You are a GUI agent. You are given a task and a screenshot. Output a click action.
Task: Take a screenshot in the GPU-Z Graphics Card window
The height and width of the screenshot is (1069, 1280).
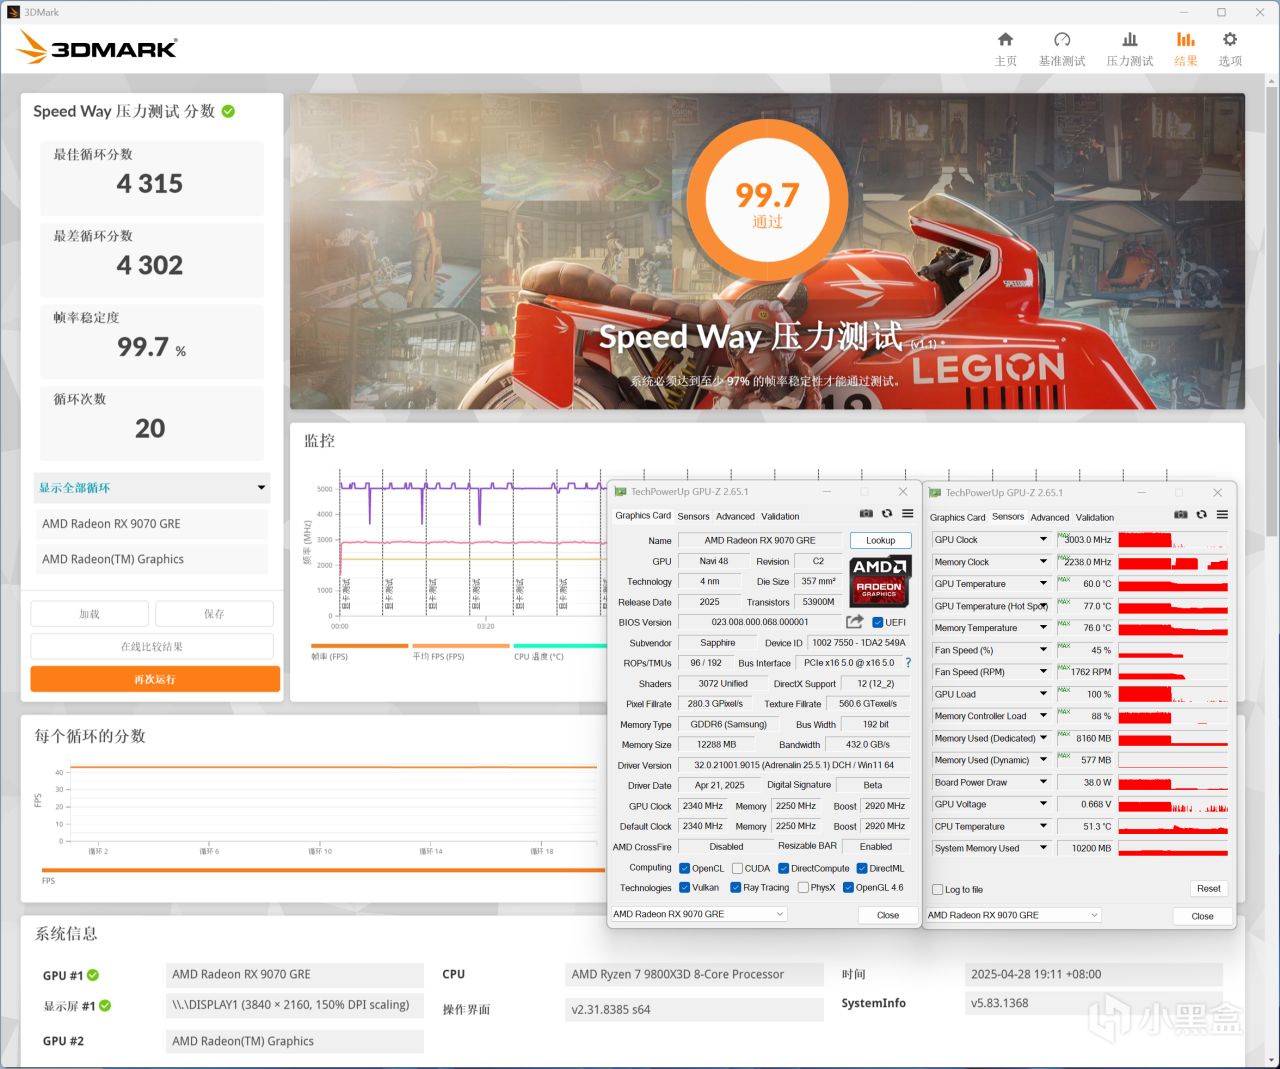click(x=866, y=514)
